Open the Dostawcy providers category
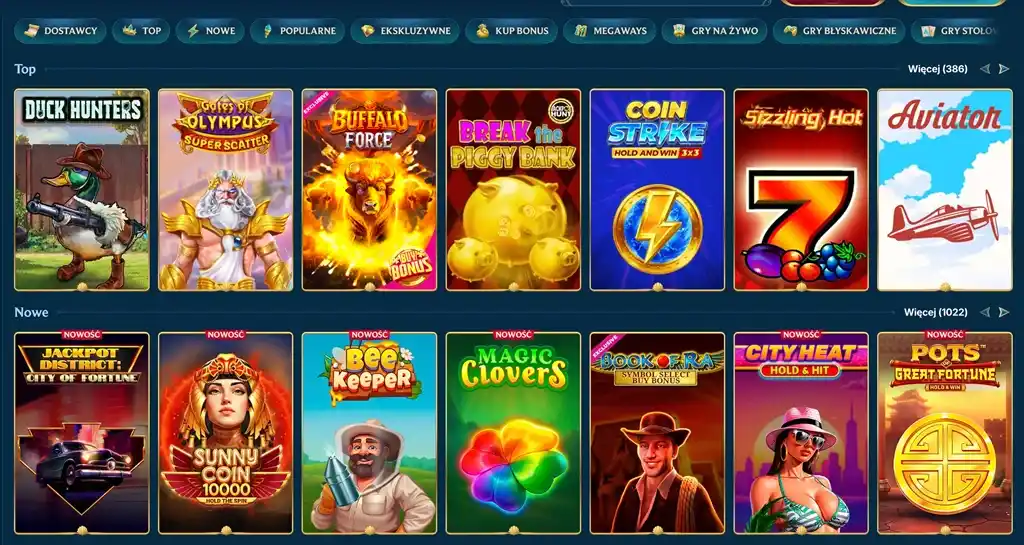Image resolution: width=1024 pixels, height=545 pixels. 60,31
